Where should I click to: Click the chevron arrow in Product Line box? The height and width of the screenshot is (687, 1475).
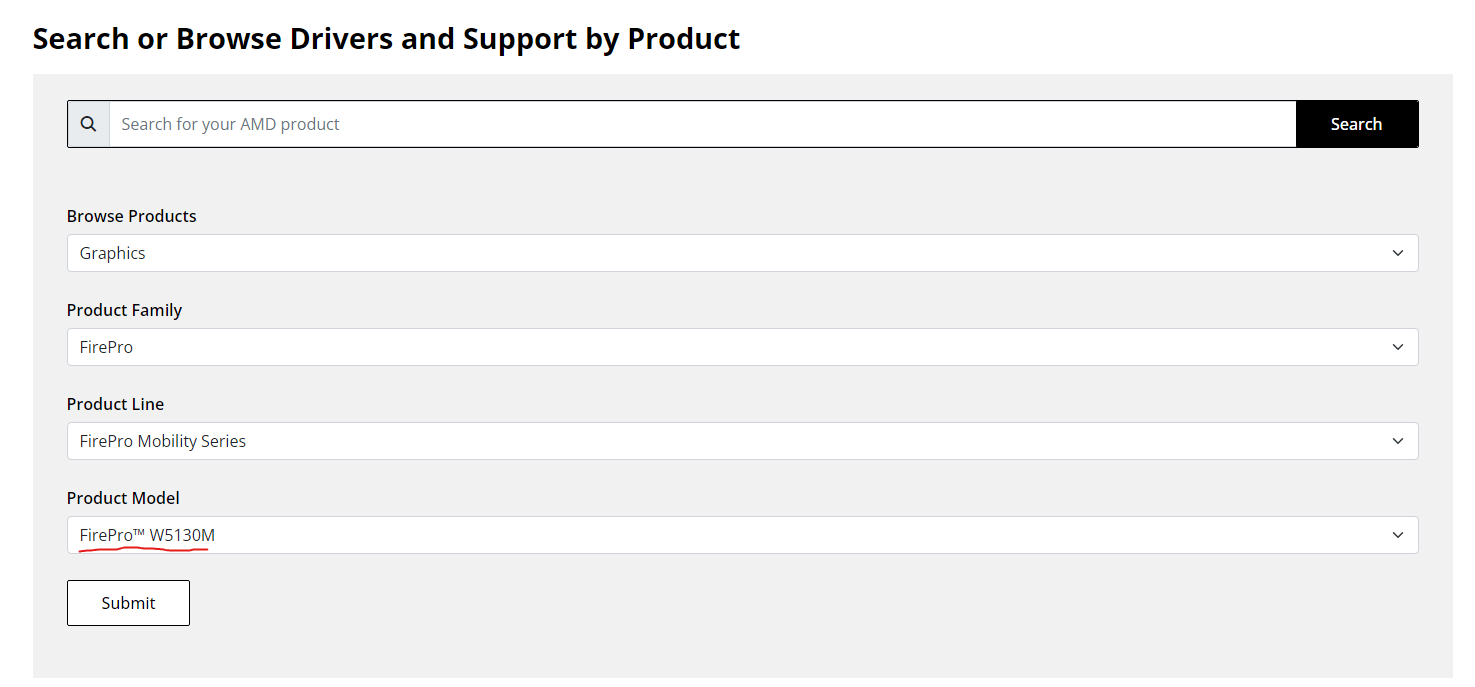click(1398, 441)
